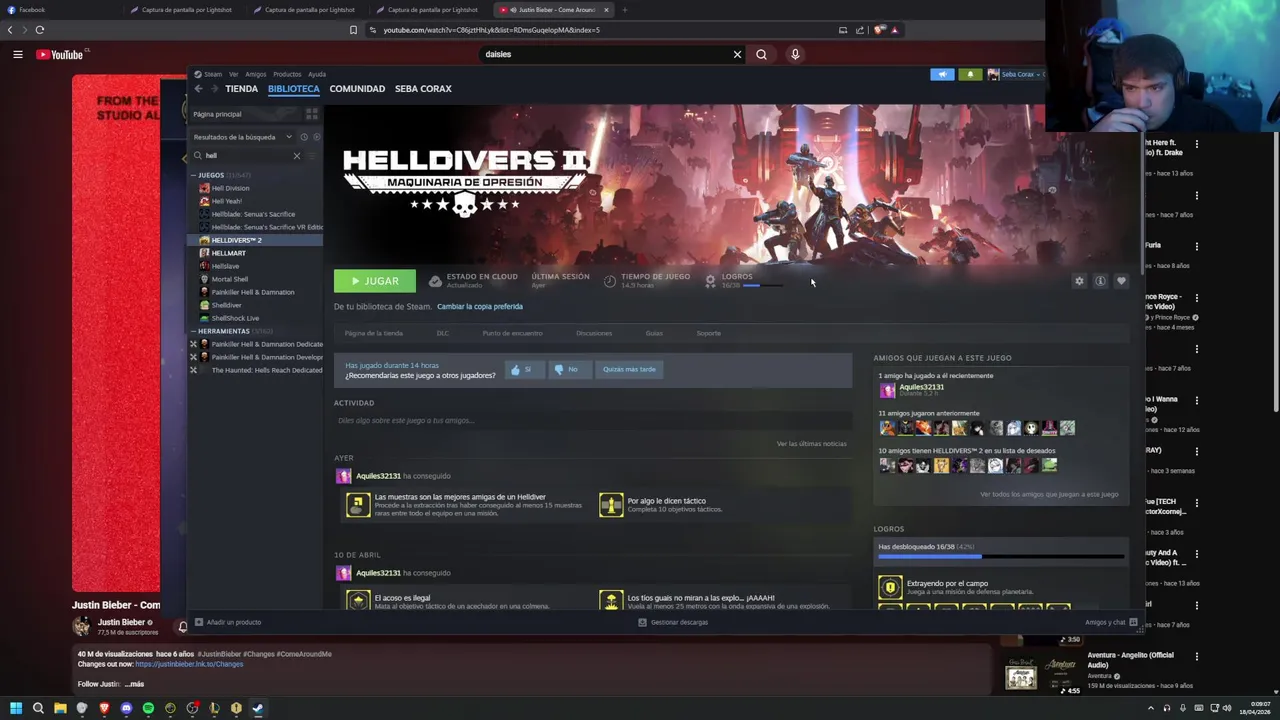Add HELLDIVERS 2 to favorites heart
1280x720 pixels.
1121,281
